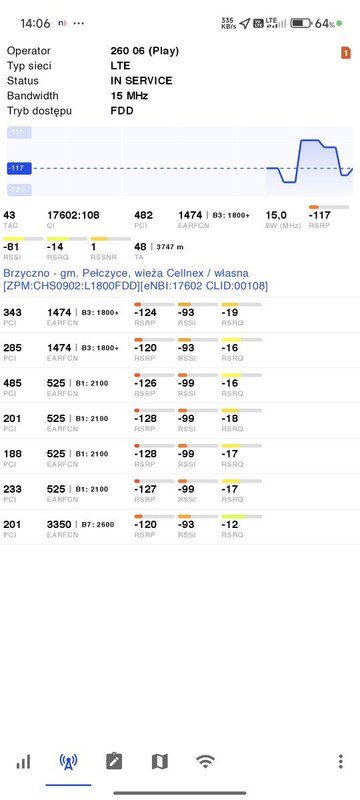Tap the 15,0 BW (MHz) value

pyautogui.click(x=276, y=215)
